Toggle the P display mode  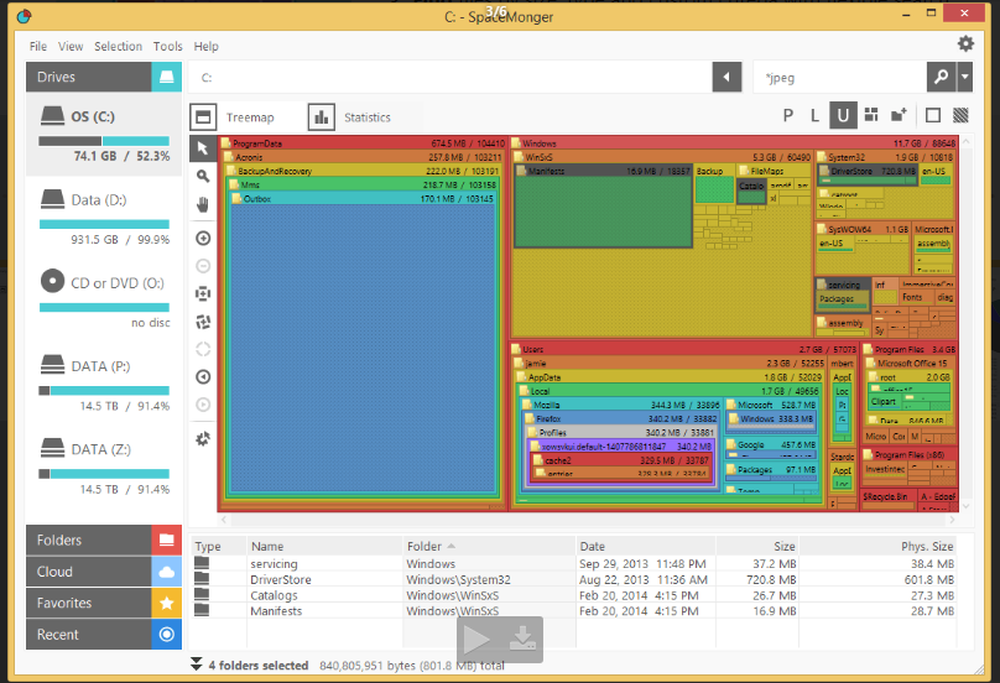[788, 115]
